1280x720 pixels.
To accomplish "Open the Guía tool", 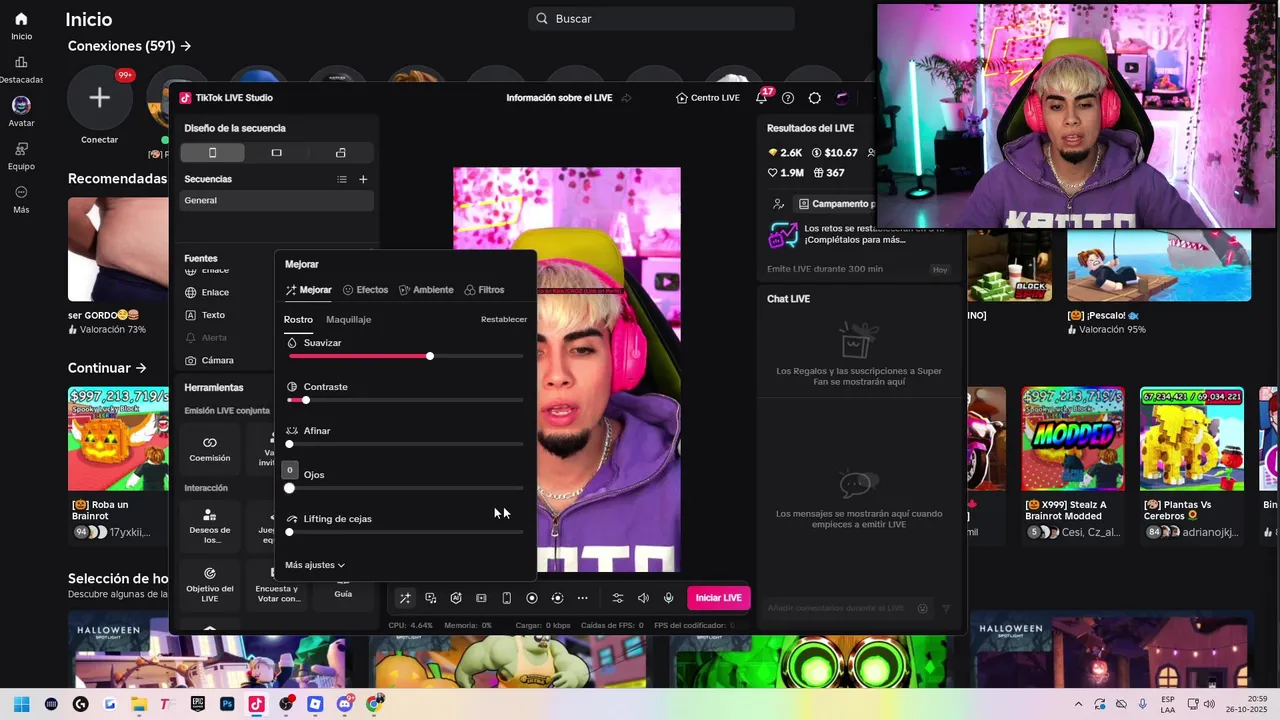I will (343, 592).
